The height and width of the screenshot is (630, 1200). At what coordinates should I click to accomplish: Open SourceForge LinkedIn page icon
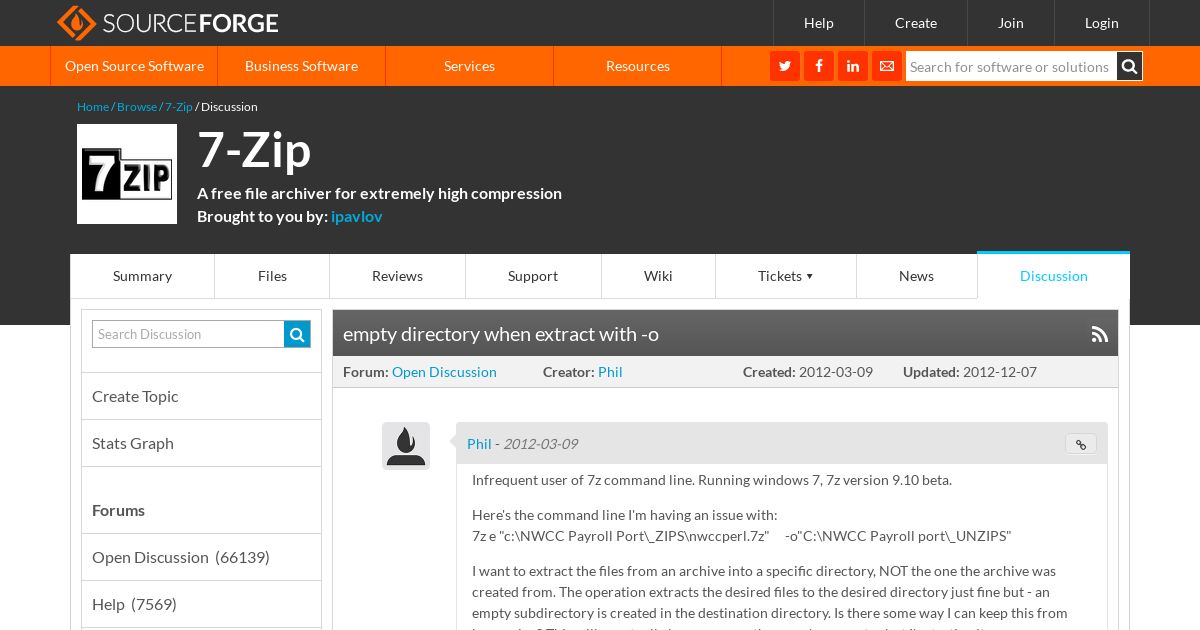[853, 66]
